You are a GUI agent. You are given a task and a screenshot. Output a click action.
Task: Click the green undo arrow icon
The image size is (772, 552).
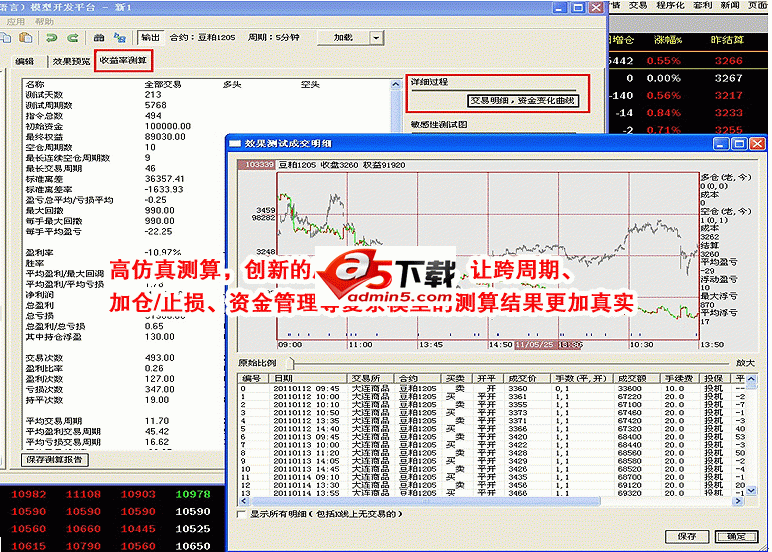(x=52, y=38)
